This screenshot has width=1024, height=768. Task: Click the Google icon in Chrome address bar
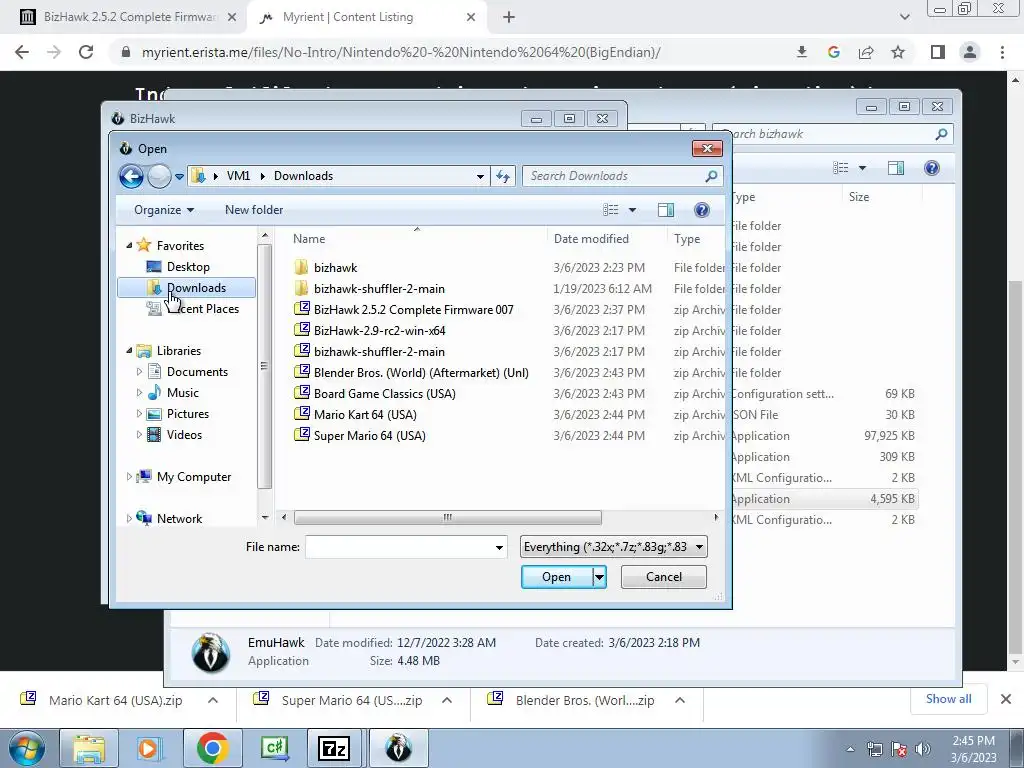[x=833, y=52]
